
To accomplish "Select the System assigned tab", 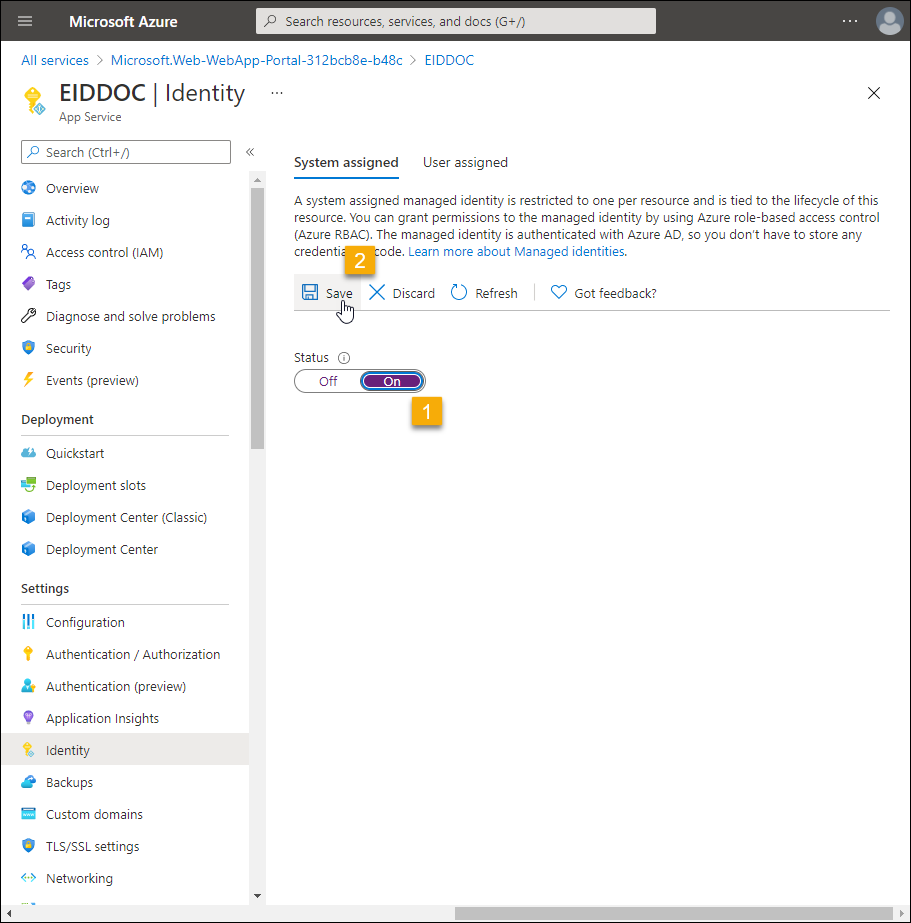I will [346, 162].
